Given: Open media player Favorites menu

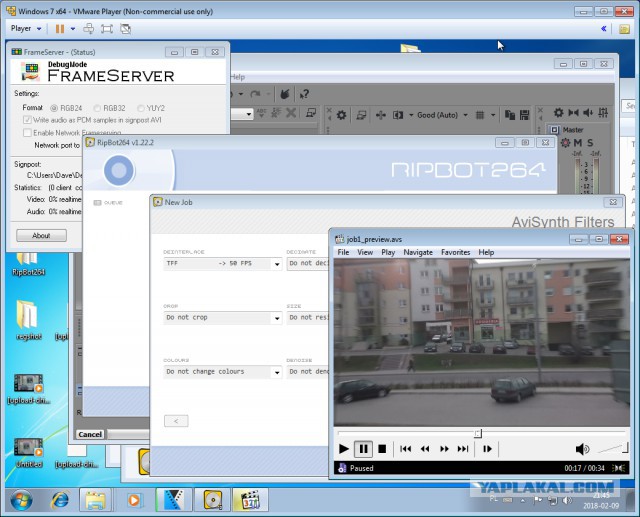Looking at the screenshot, I should coord(456,252).
